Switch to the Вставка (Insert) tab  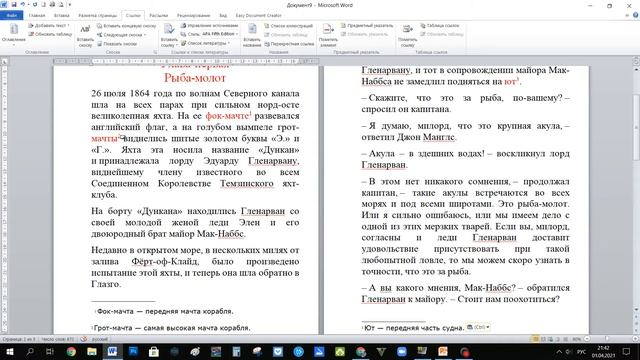click(61, 16)
